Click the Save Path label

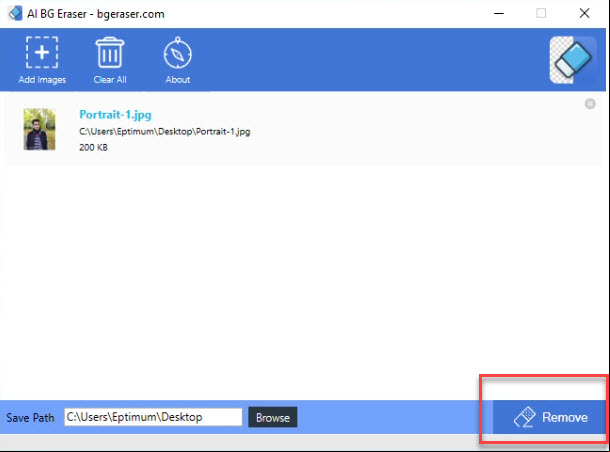(x=30, y=418)
